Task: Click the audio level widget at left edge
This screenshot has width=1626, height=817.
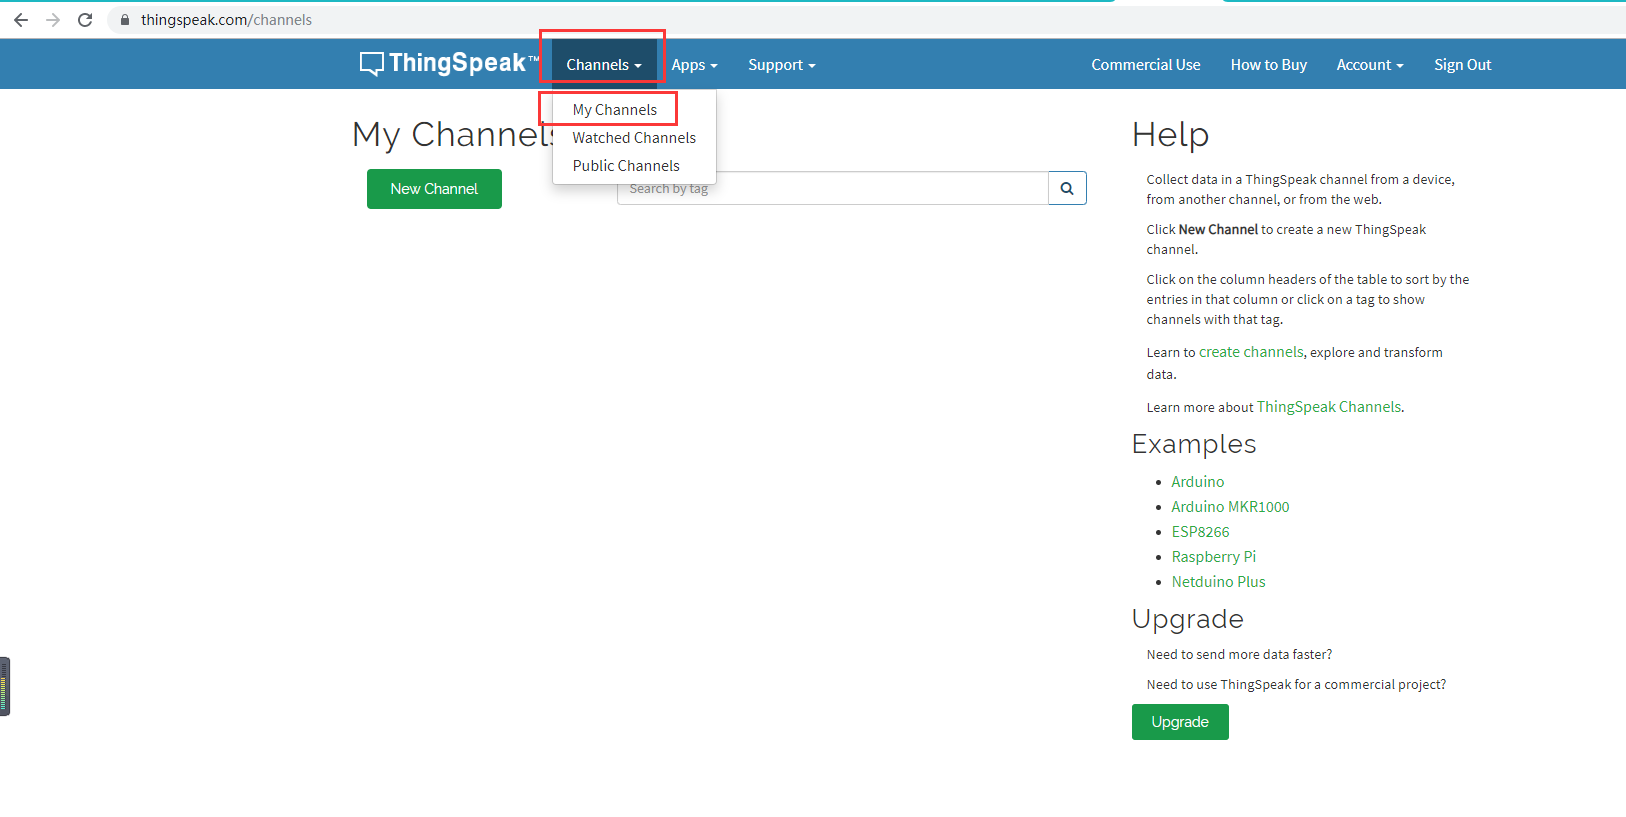Action: [5, 686]
